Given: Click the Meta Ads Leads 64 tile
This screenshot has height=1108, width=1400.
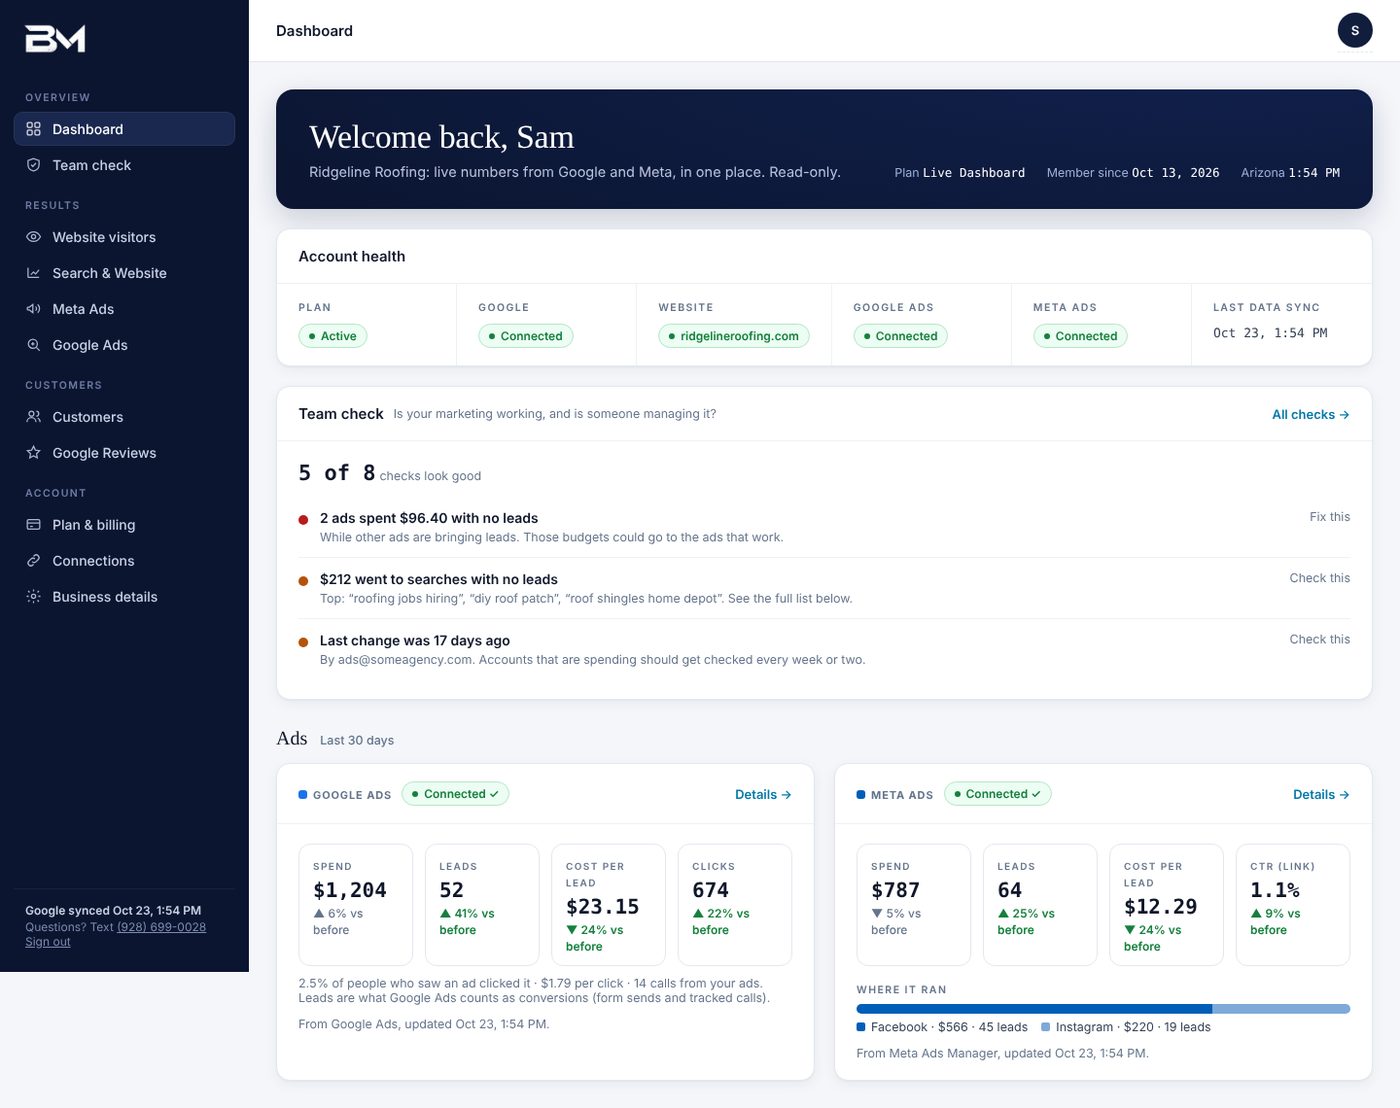Looking at the screenshot, I should [1040, 905].
